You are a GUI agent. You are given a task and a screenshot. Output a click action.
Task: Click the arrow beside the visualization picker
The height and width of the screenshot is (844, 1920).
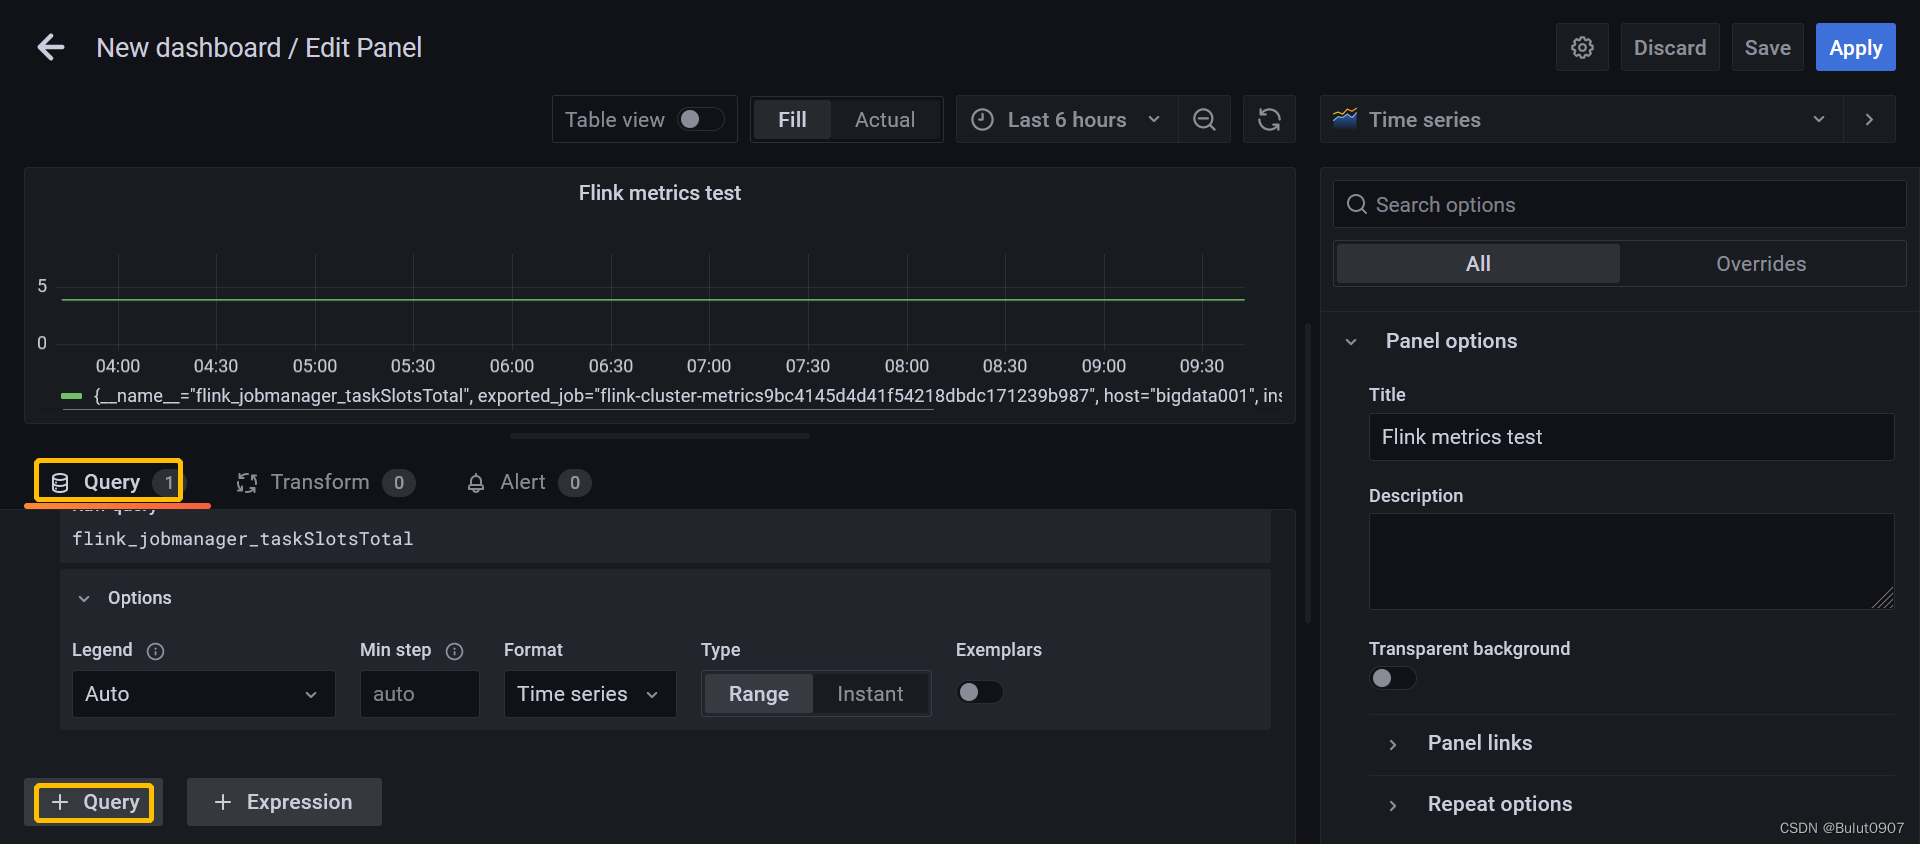1869,120
